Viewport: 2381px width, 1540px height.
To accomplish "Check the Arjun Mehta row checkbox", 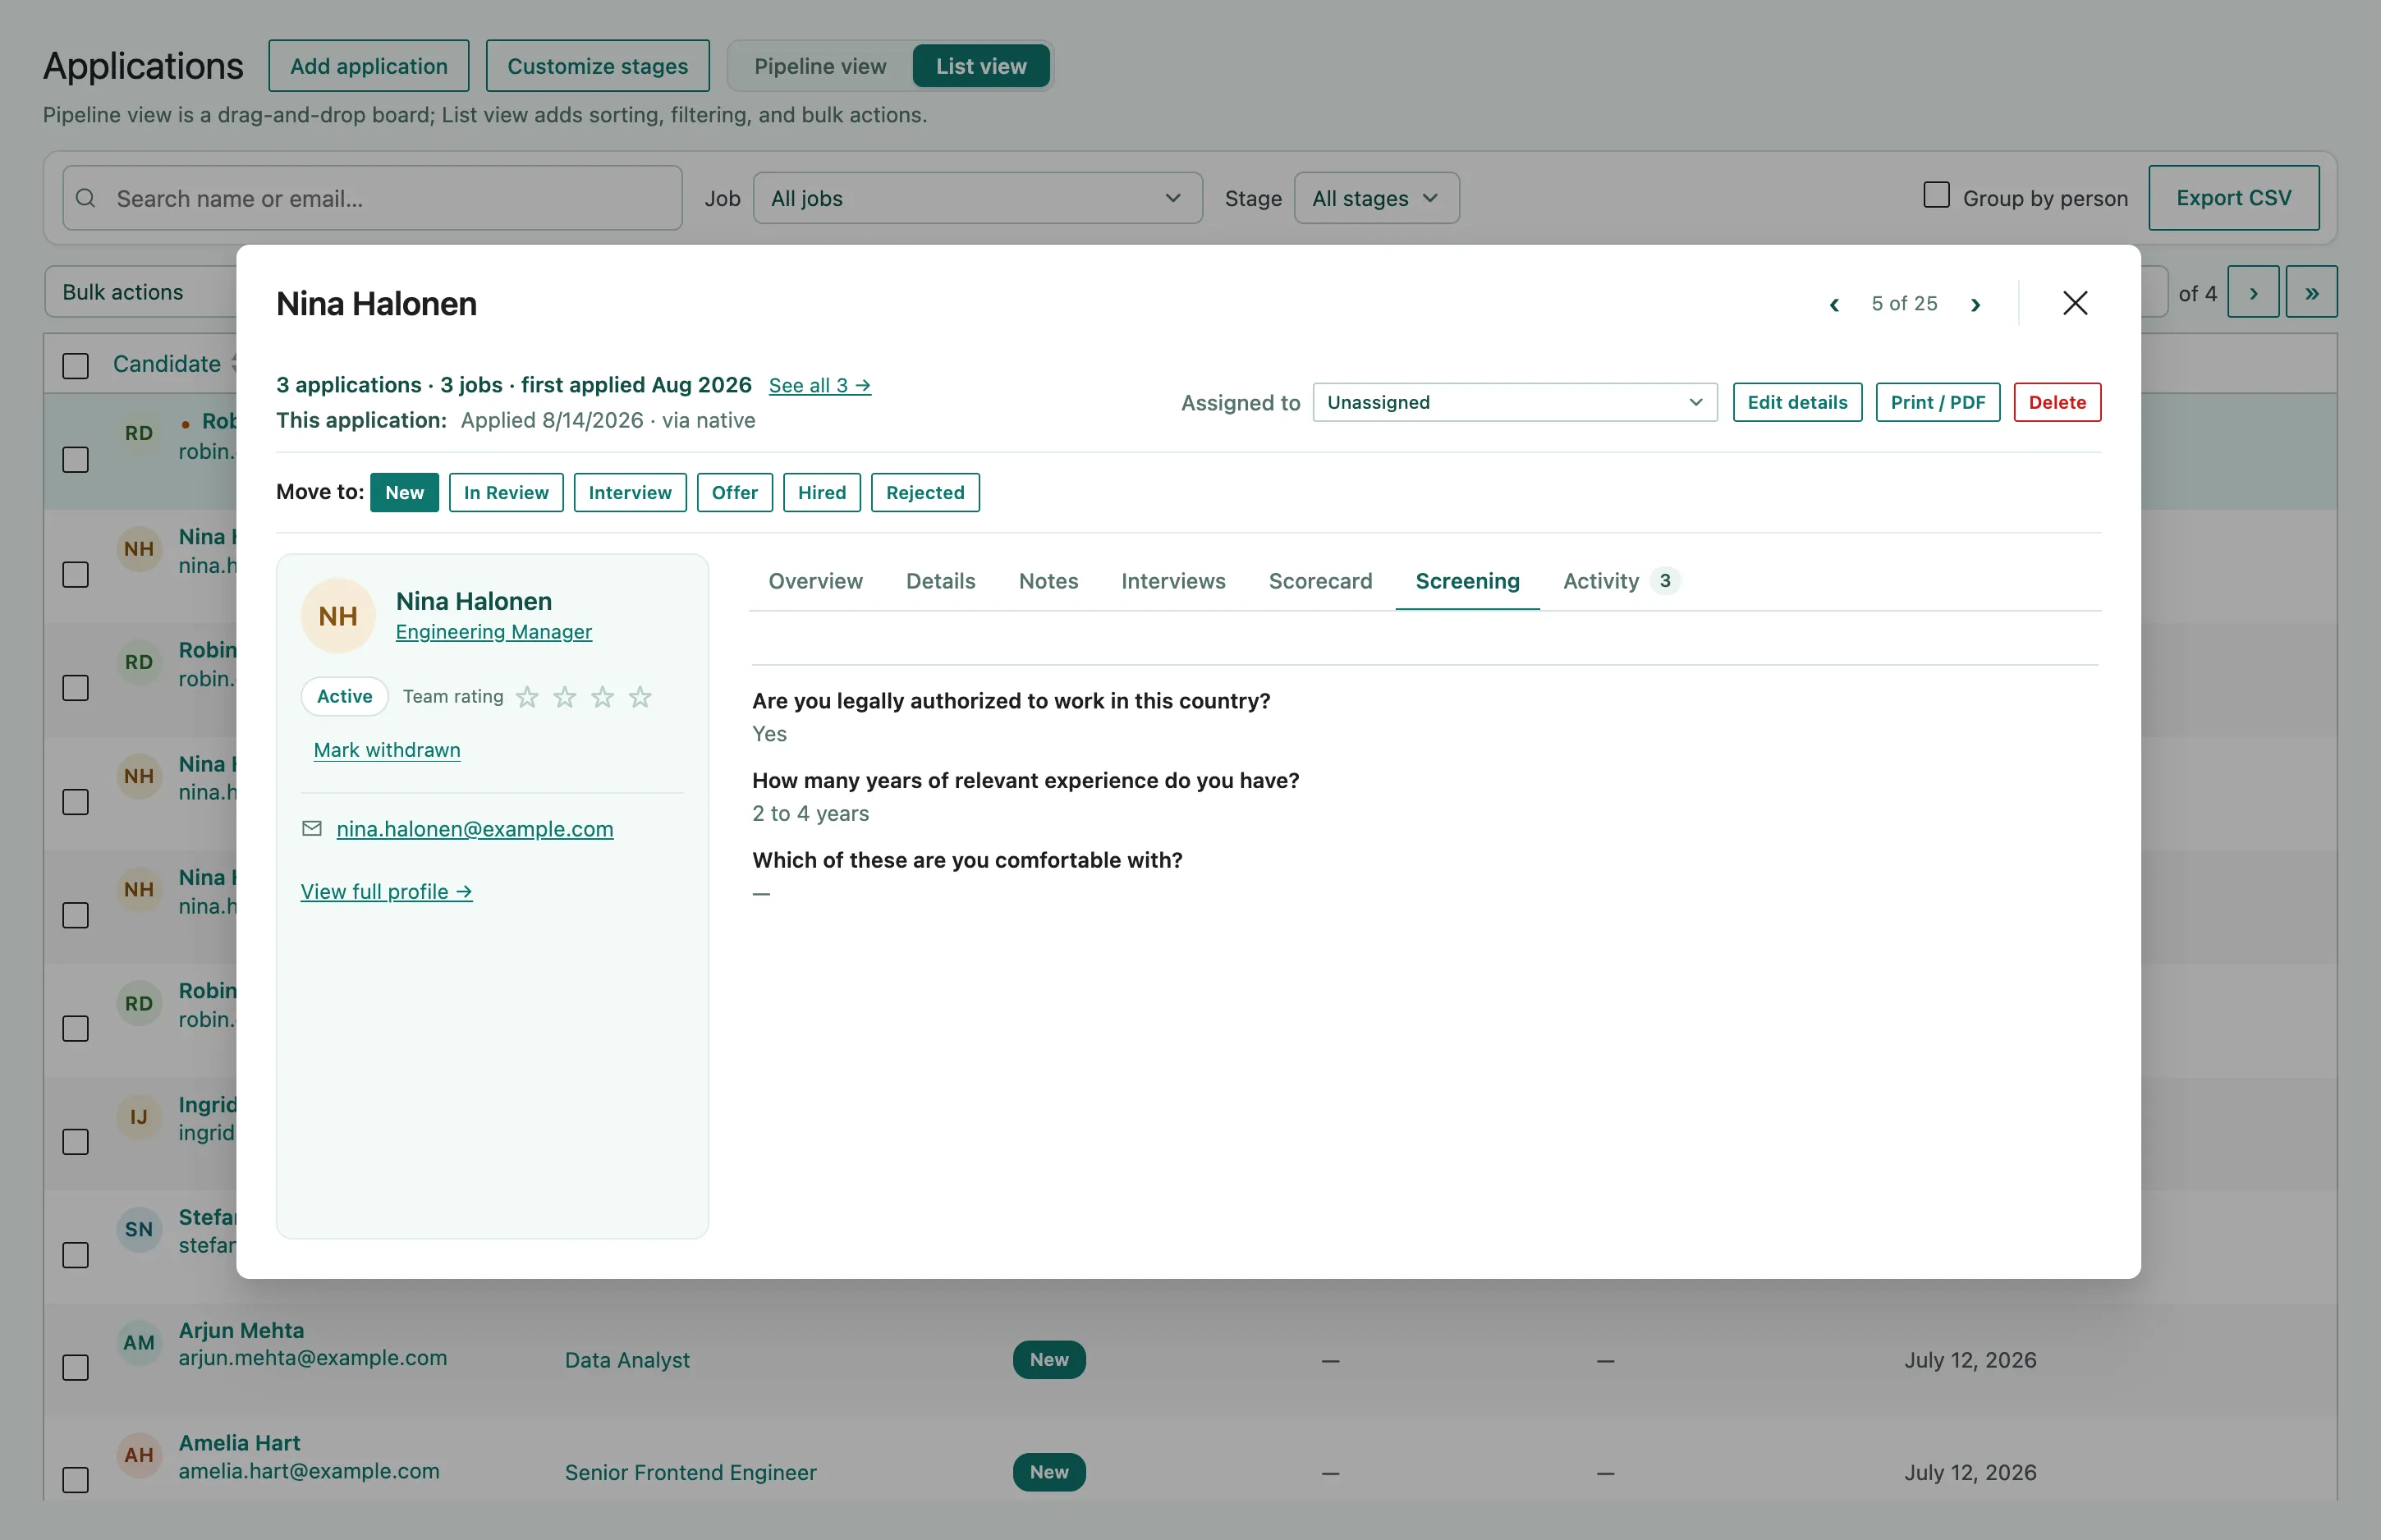I will (x=76, y=1367).
